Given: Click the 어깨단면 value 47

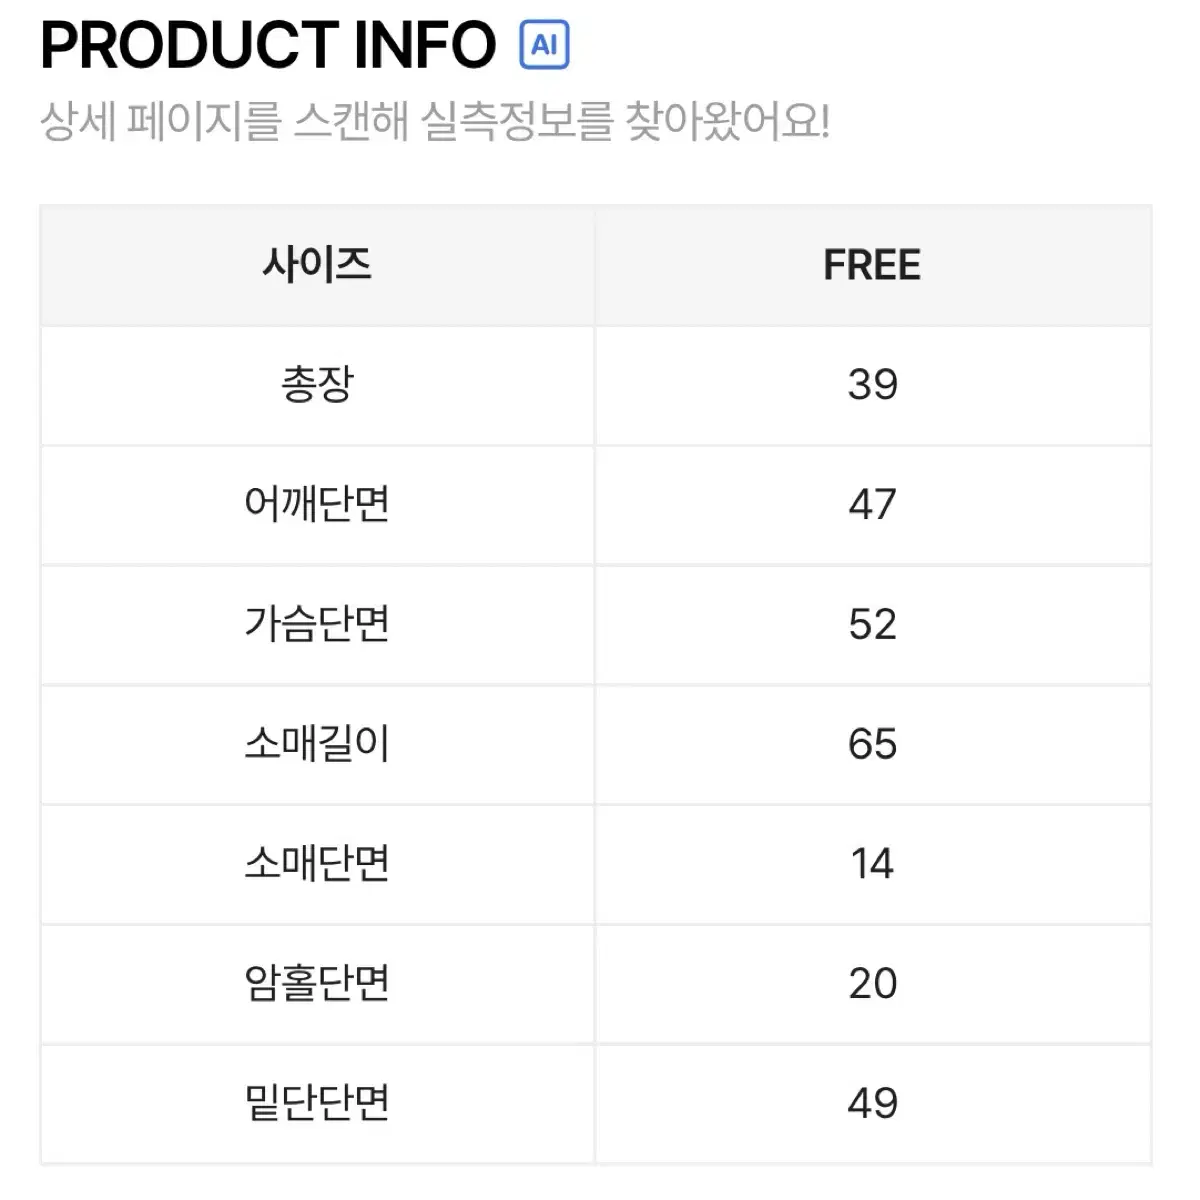Looking at the screenshot, I should 872,505.
